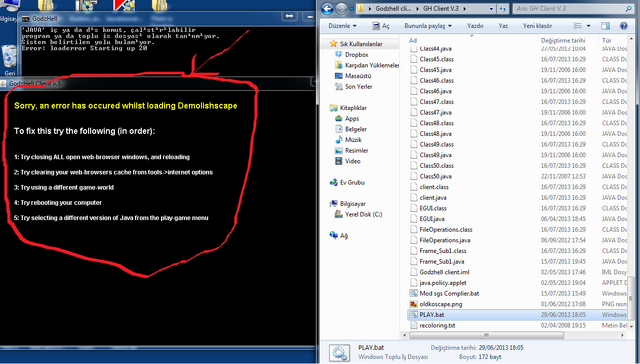Image resolution: width=640 pixels, height=364 pixels.
Task: Open Dropbox in navigation pane
Action: tap(356, 54)
